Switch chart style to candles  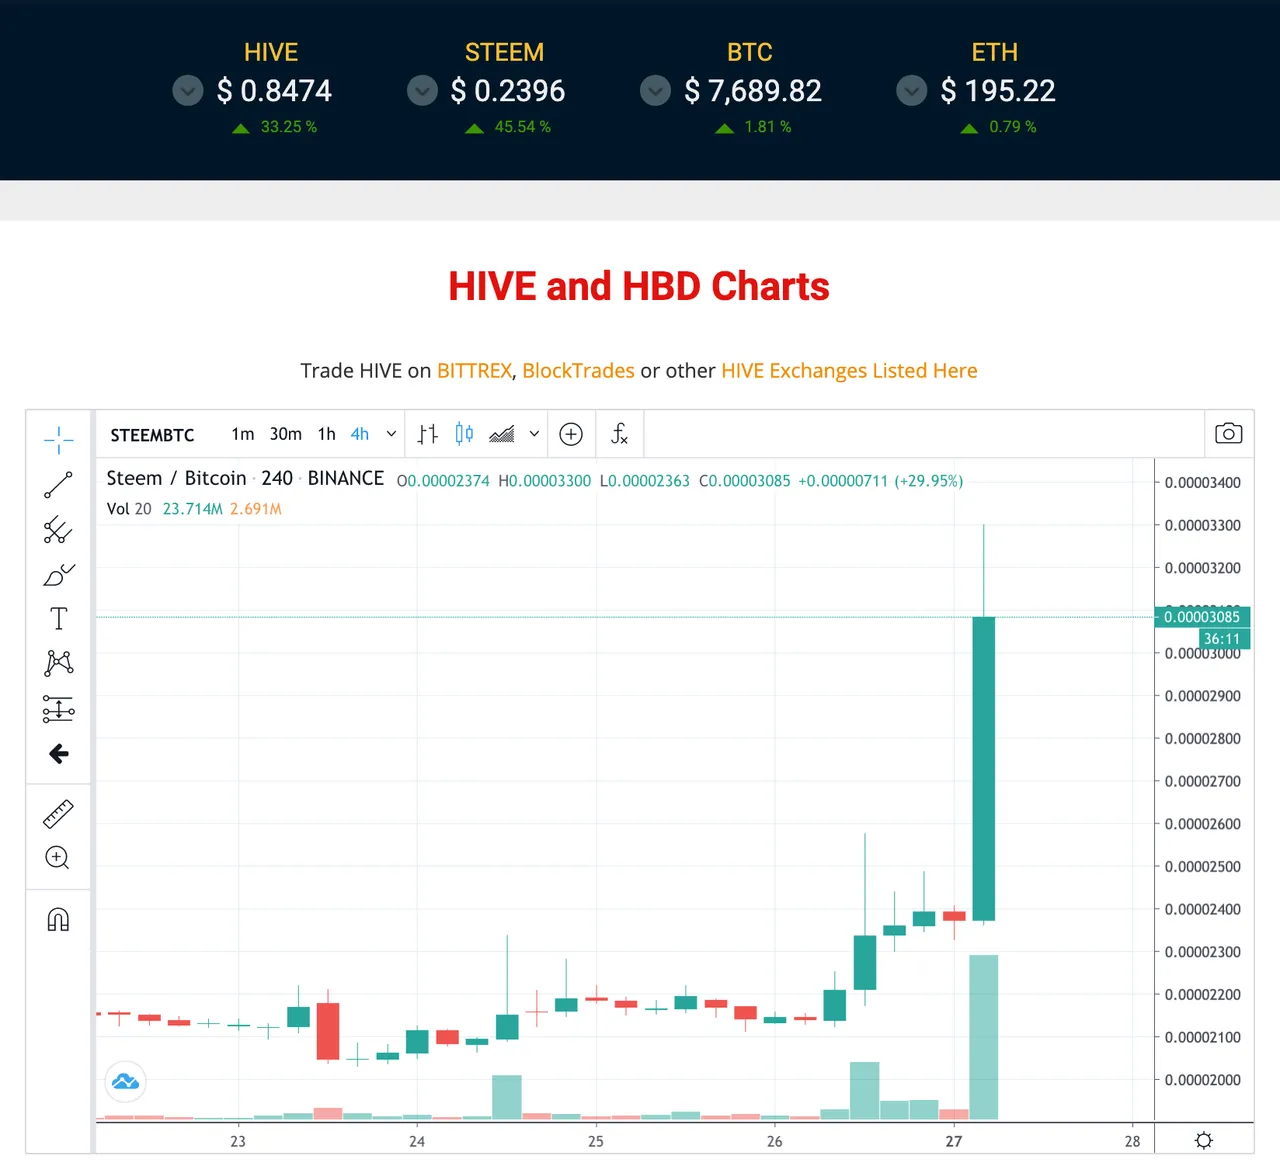pos(464,434)
